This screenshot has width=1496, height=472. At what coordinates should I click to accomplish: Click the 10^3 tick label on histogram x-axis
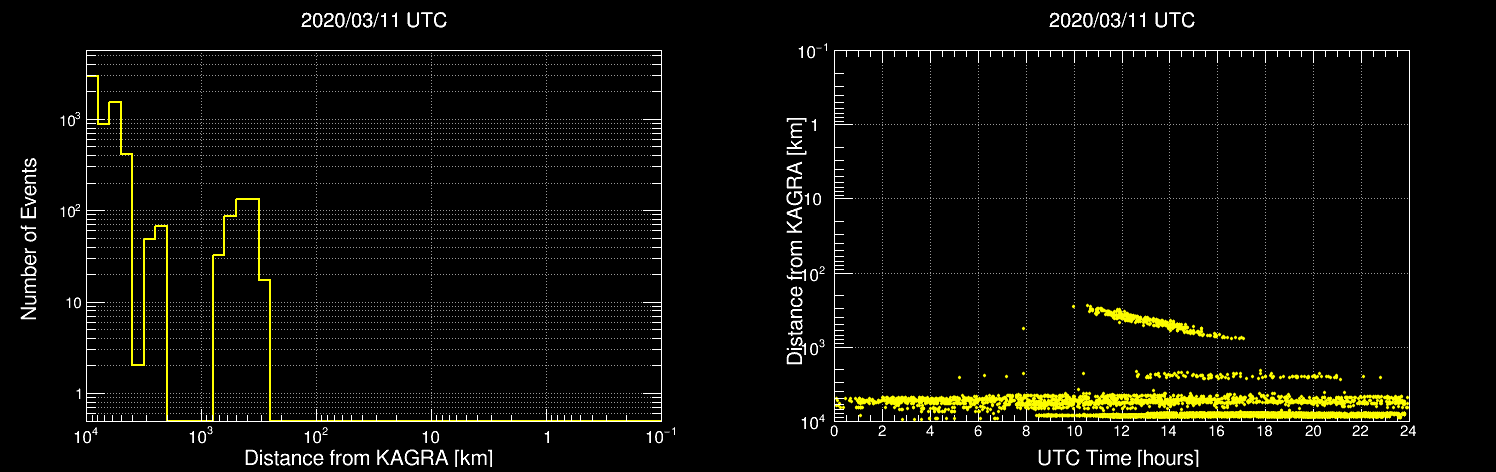pyautogui.click(x=202, y=435)
